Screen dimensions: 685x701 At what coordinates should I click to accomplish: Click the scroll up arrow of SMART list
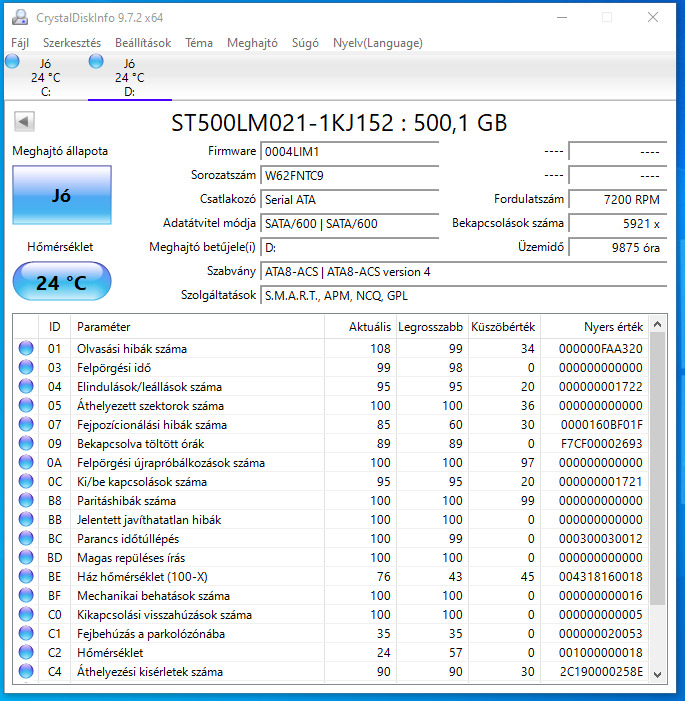[657, 324]
